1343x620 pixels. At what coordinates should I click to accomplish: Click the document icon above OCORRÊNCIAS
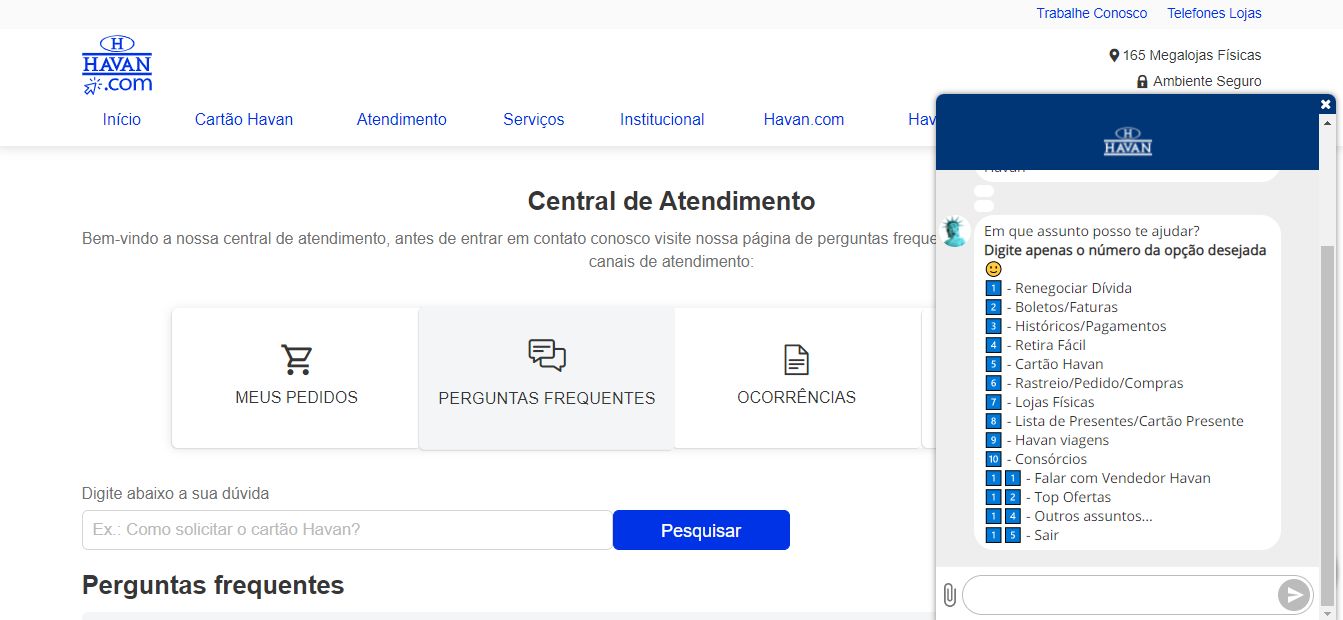pos(796,359)
